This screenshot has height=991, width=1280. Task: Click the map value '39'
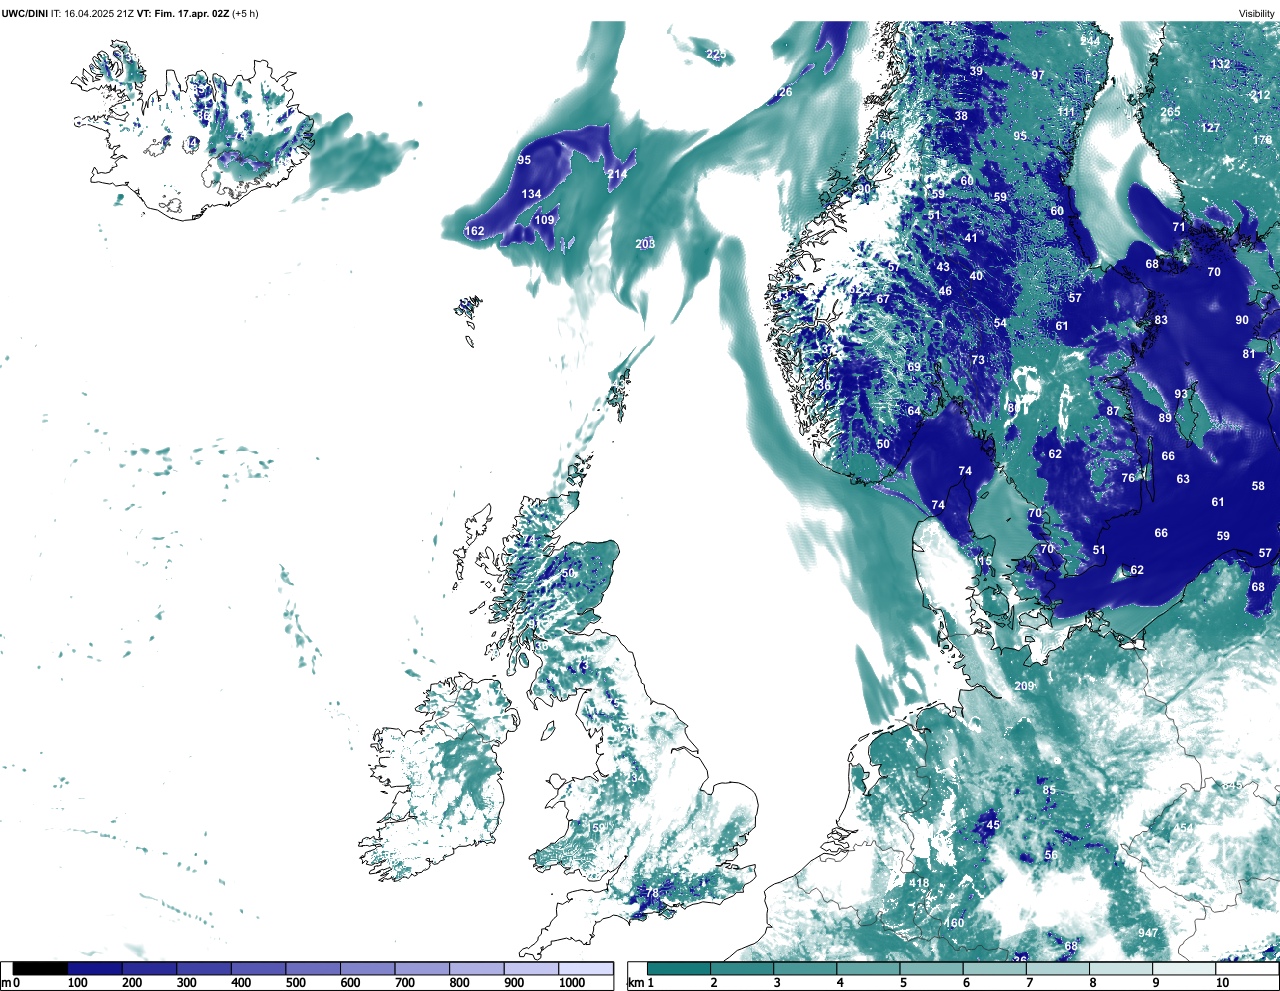(x=976, y=72)
